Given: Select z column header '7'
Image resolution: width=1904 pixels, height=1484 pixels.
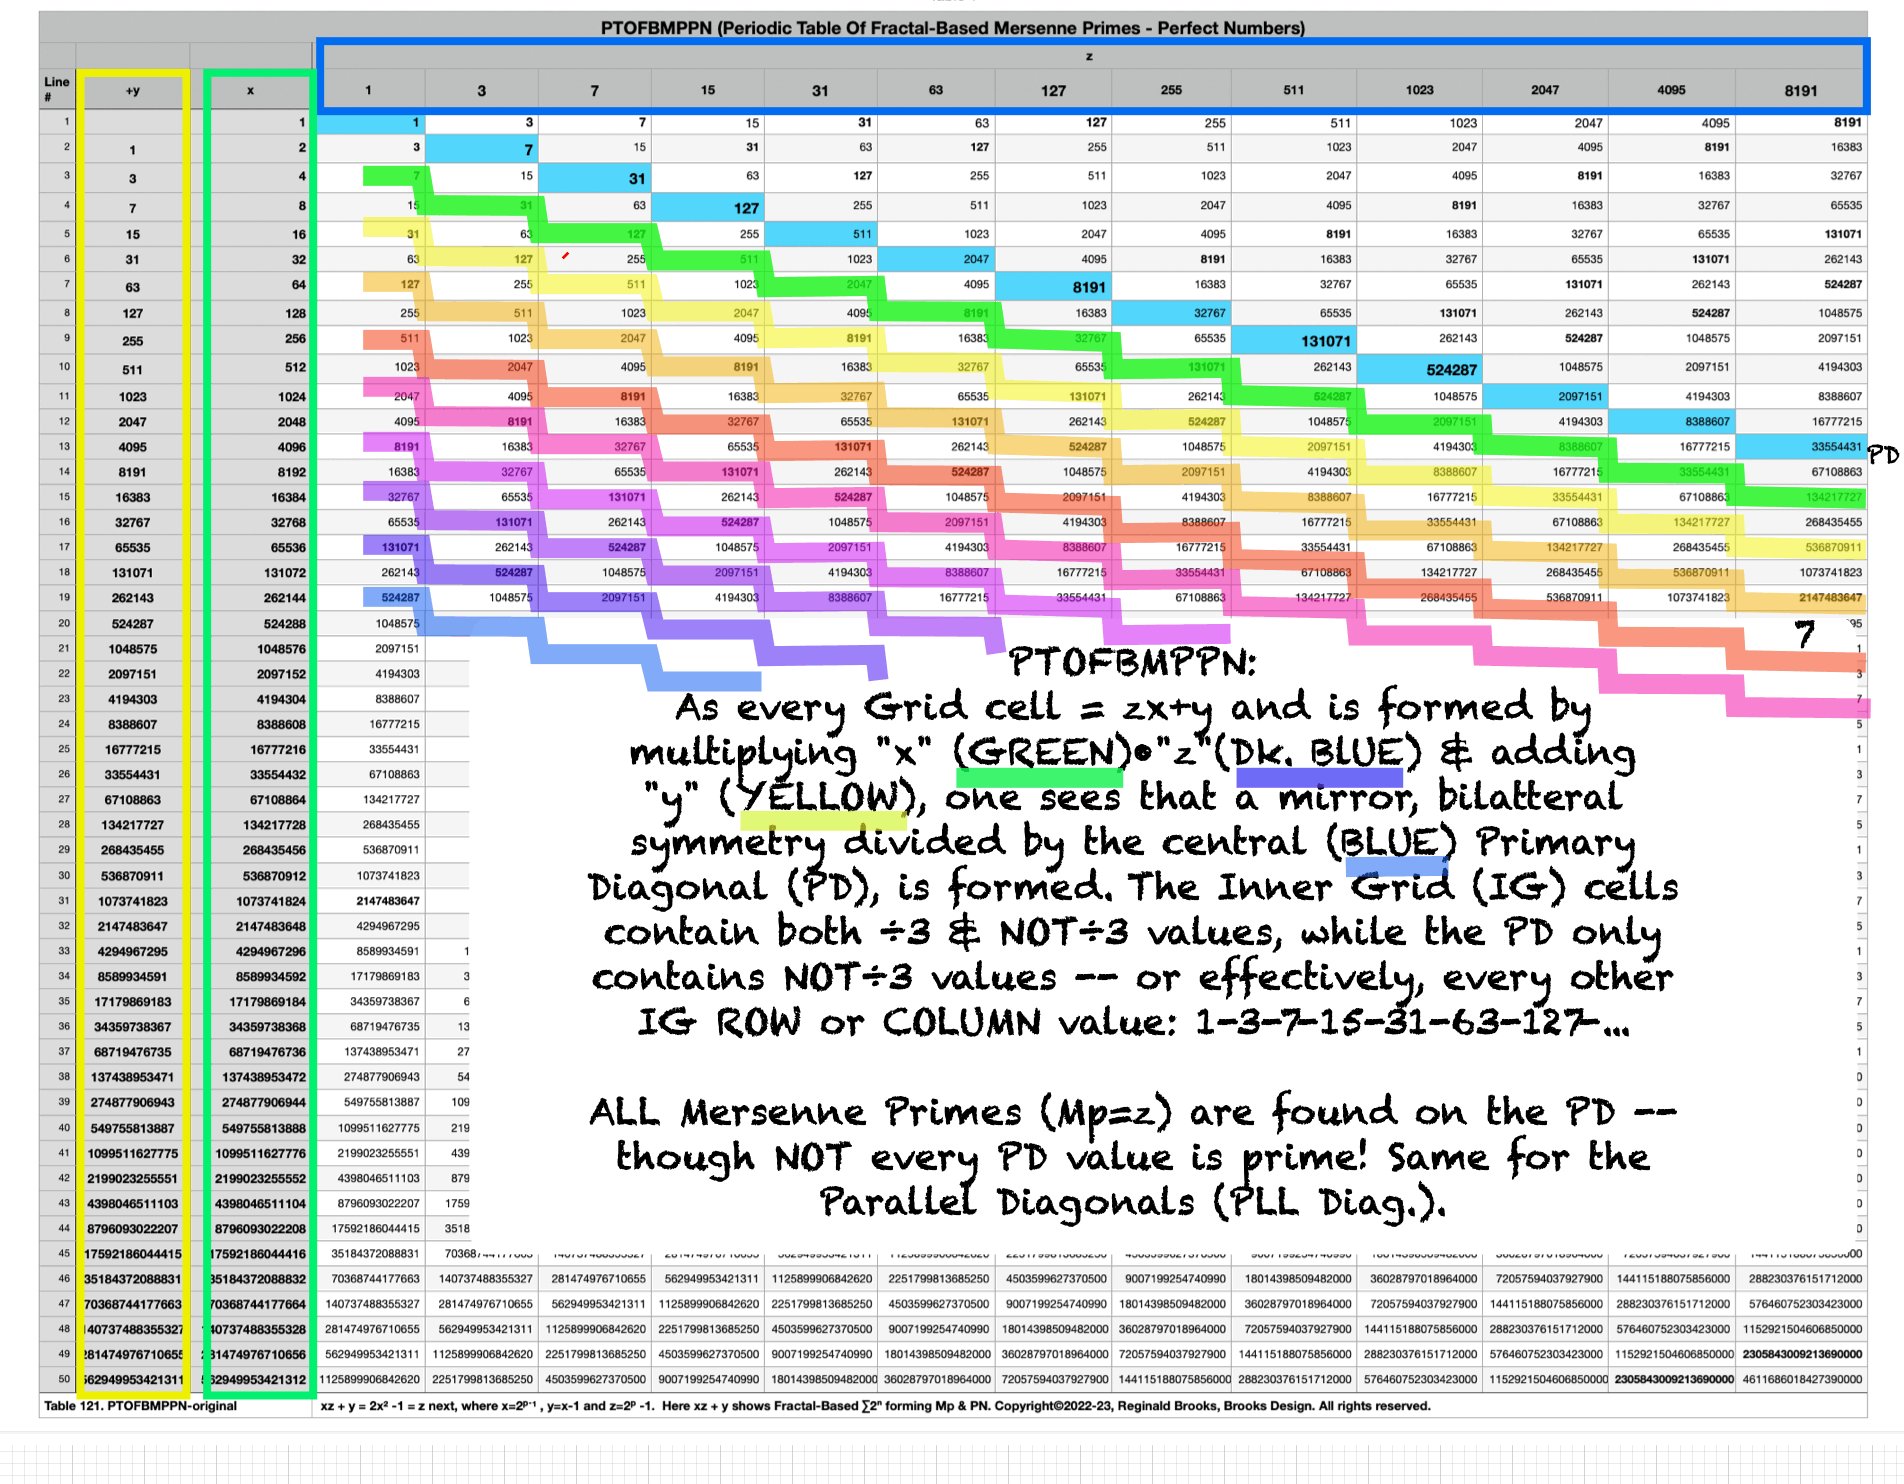Looking at the screenshot, I should pos(594,90).
